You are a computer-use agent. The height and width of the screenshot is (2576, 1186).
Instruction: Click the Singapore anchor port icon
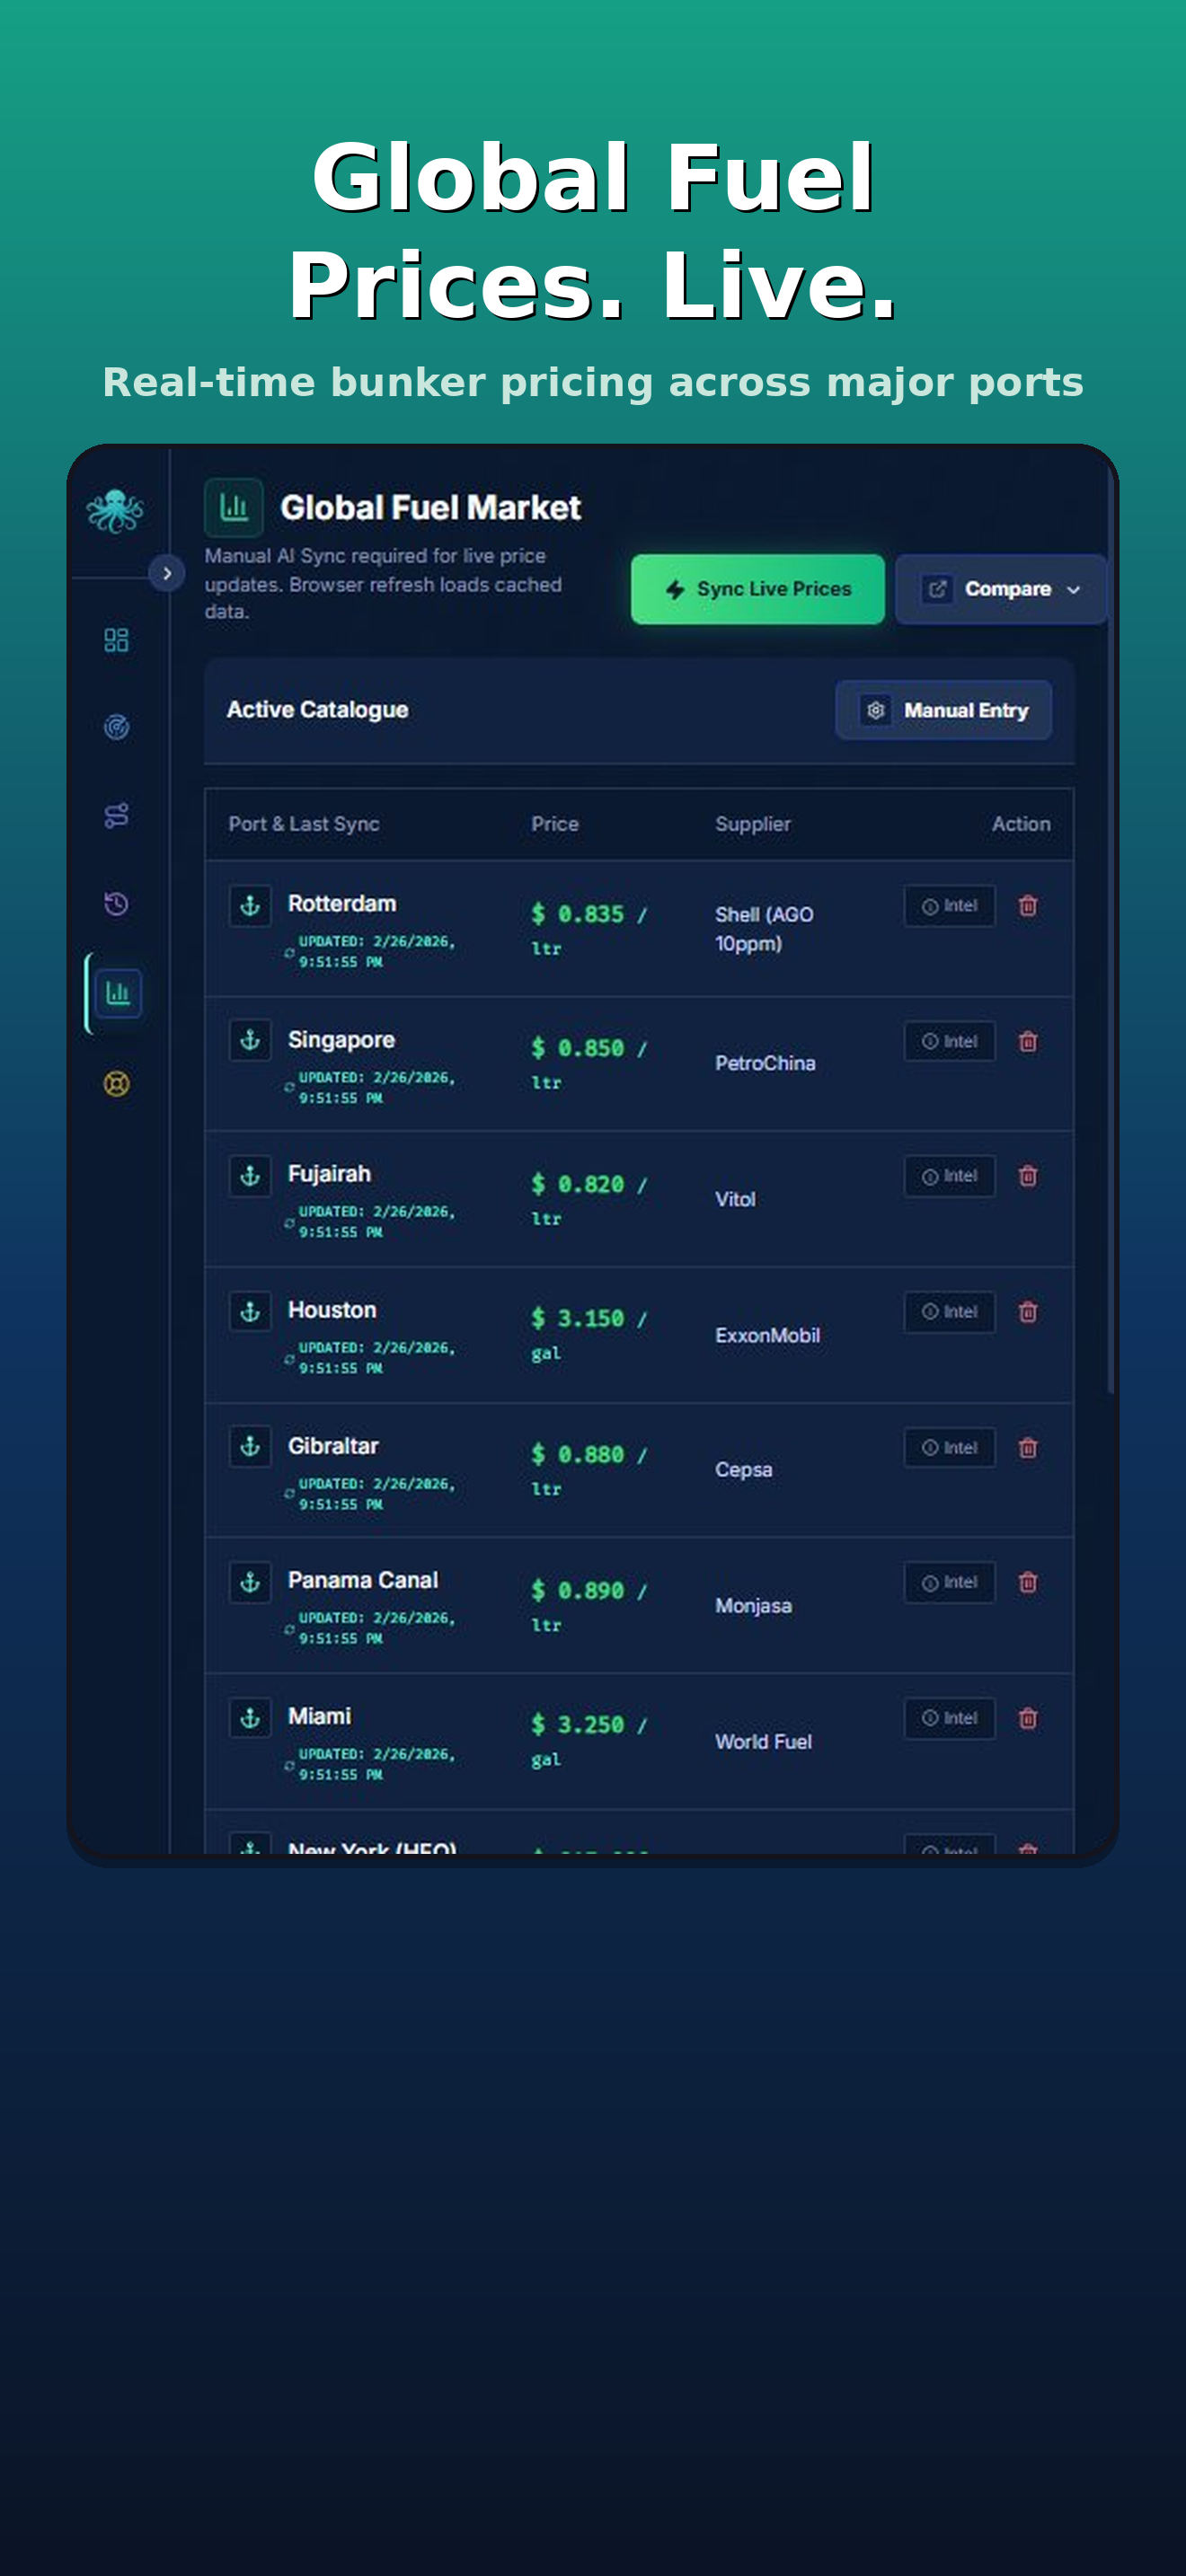point(250,1040)
